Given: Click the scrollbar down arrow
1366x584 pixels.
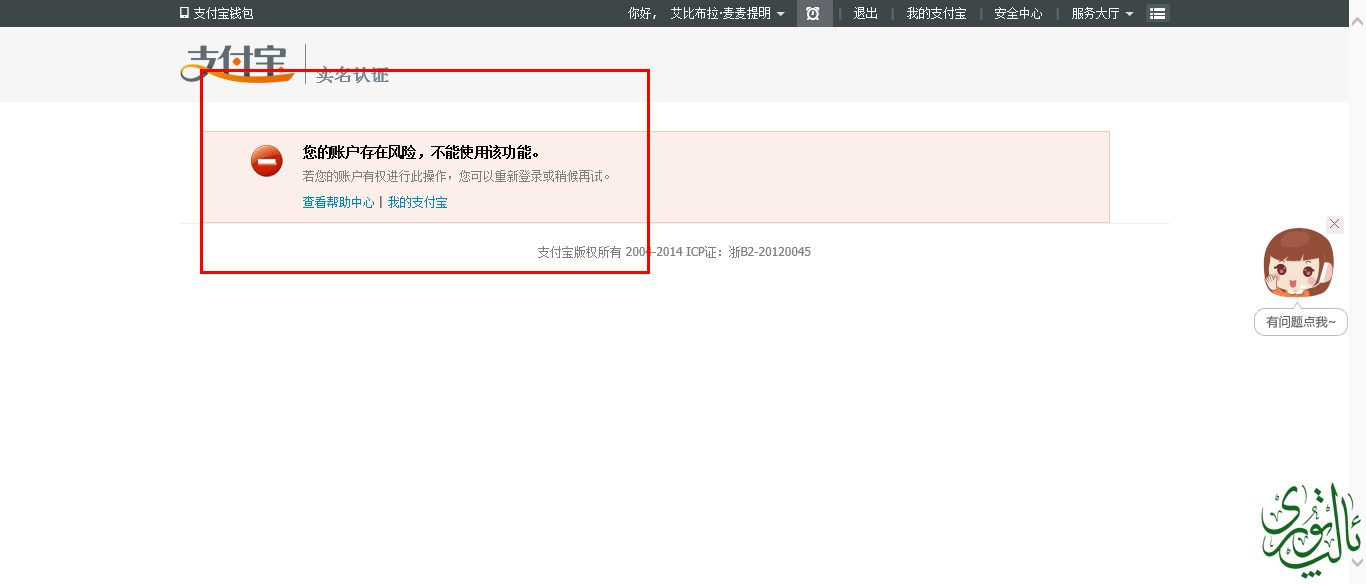Looking at the screenshot, I should (x=1357, y=564).
